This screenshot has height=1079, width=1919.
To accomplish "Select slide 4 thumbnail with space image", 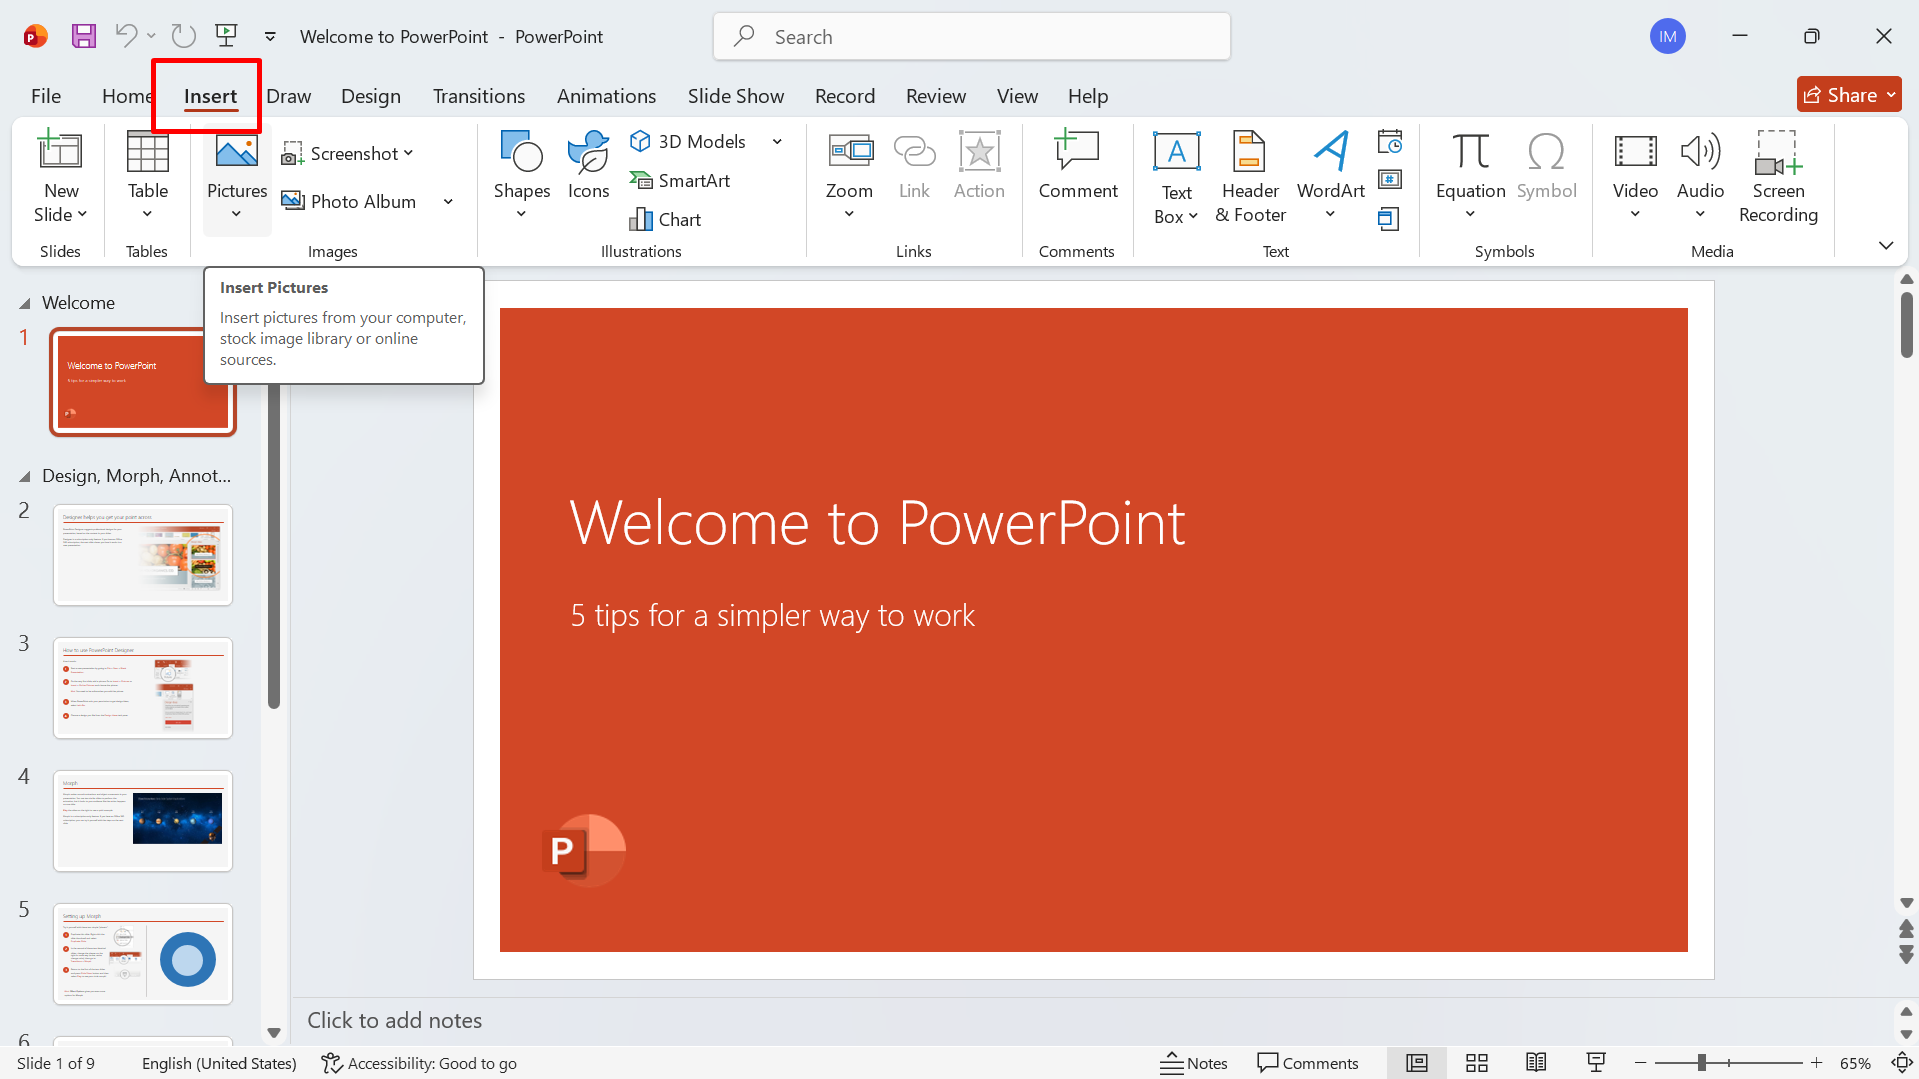I will click(143, 821).
